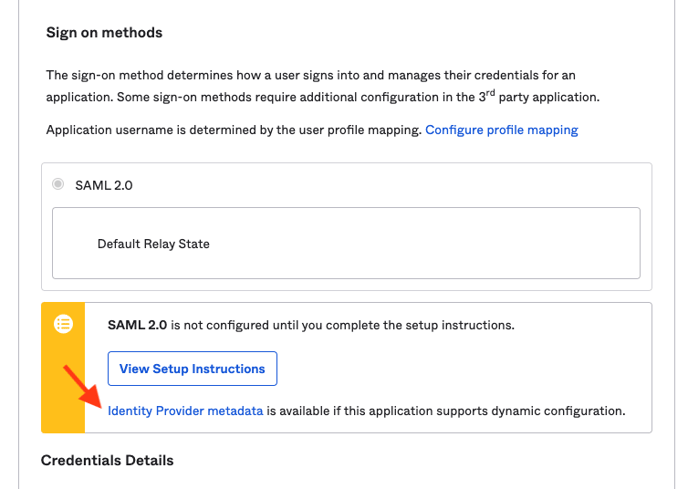This screenshot has height=489, width=688.
Task: Click the red arrow annotation
Action: coord(82,387)
